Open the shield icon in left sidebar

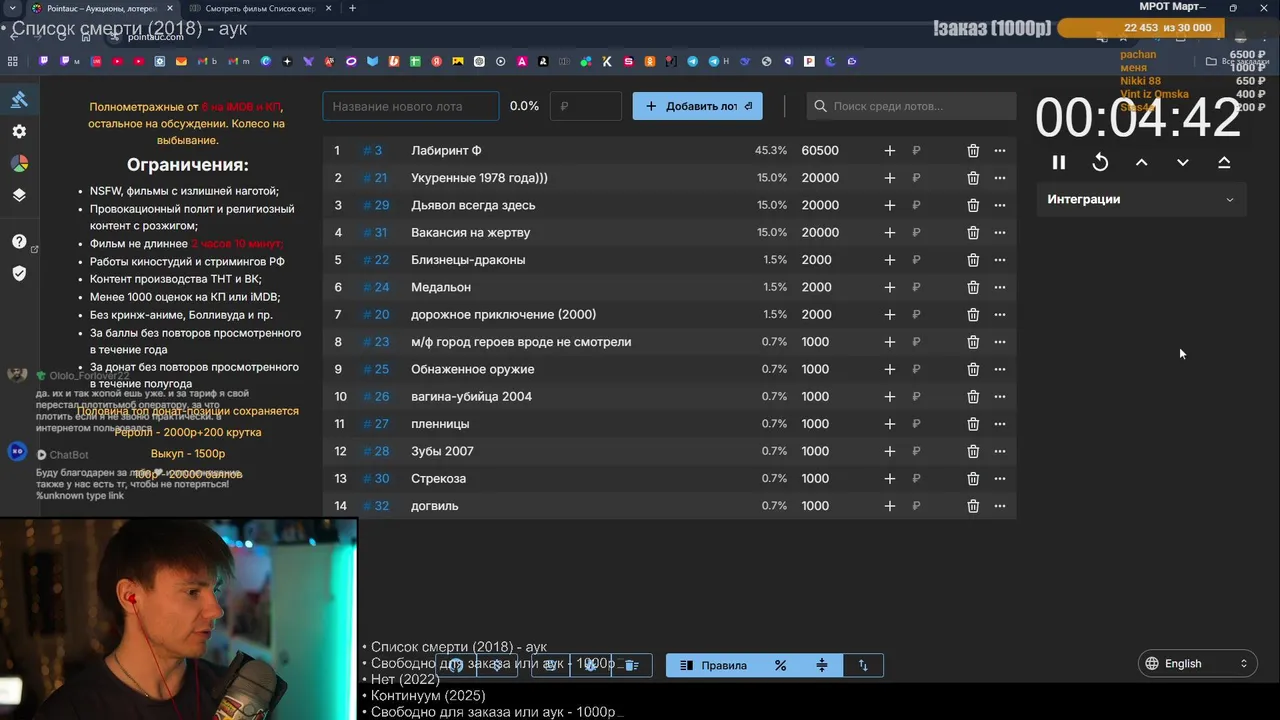pyautogui.click(x=19, y=273)
